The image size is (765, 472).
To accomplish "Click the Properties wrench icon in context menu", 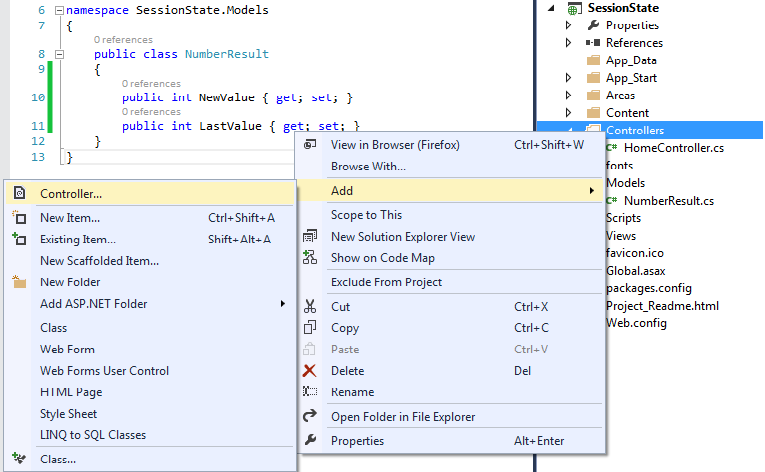I will (x=310, y=441).
